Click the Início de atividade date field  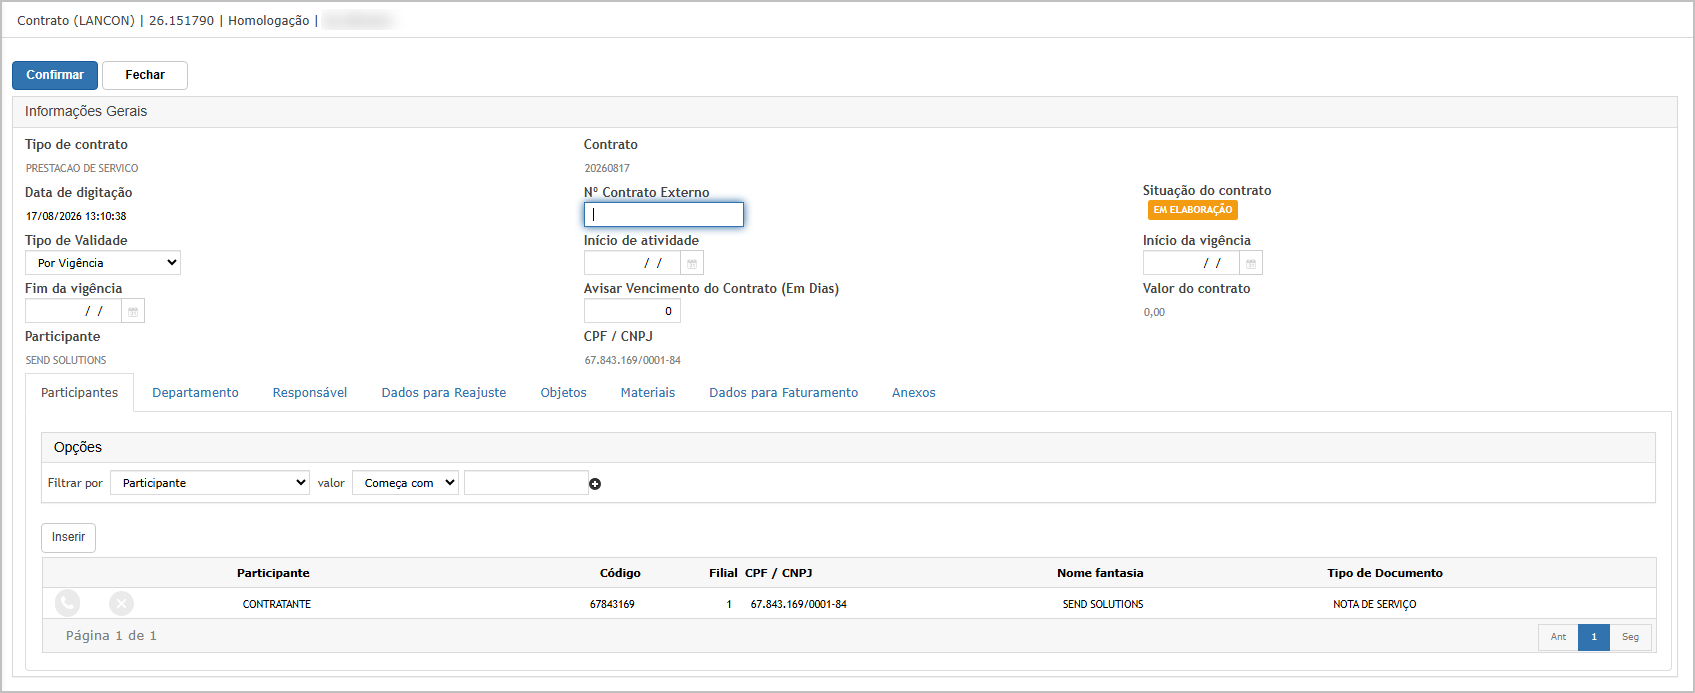[632, 263]
